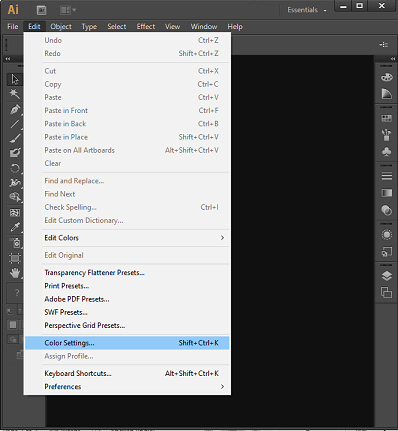This screenshot has width=398, height=431.
Task: Open the Artboards panel icon
Action: tap(387, 293)
